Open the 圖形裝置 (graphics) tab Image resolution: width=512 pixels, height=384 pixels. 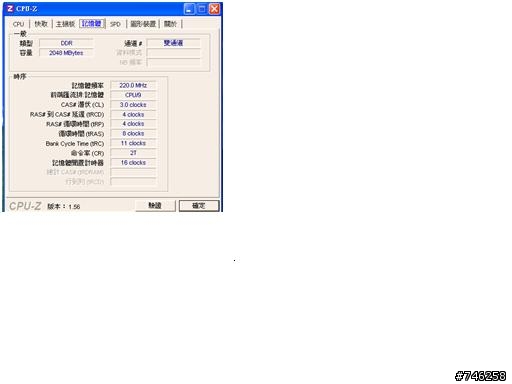[143, 24]
